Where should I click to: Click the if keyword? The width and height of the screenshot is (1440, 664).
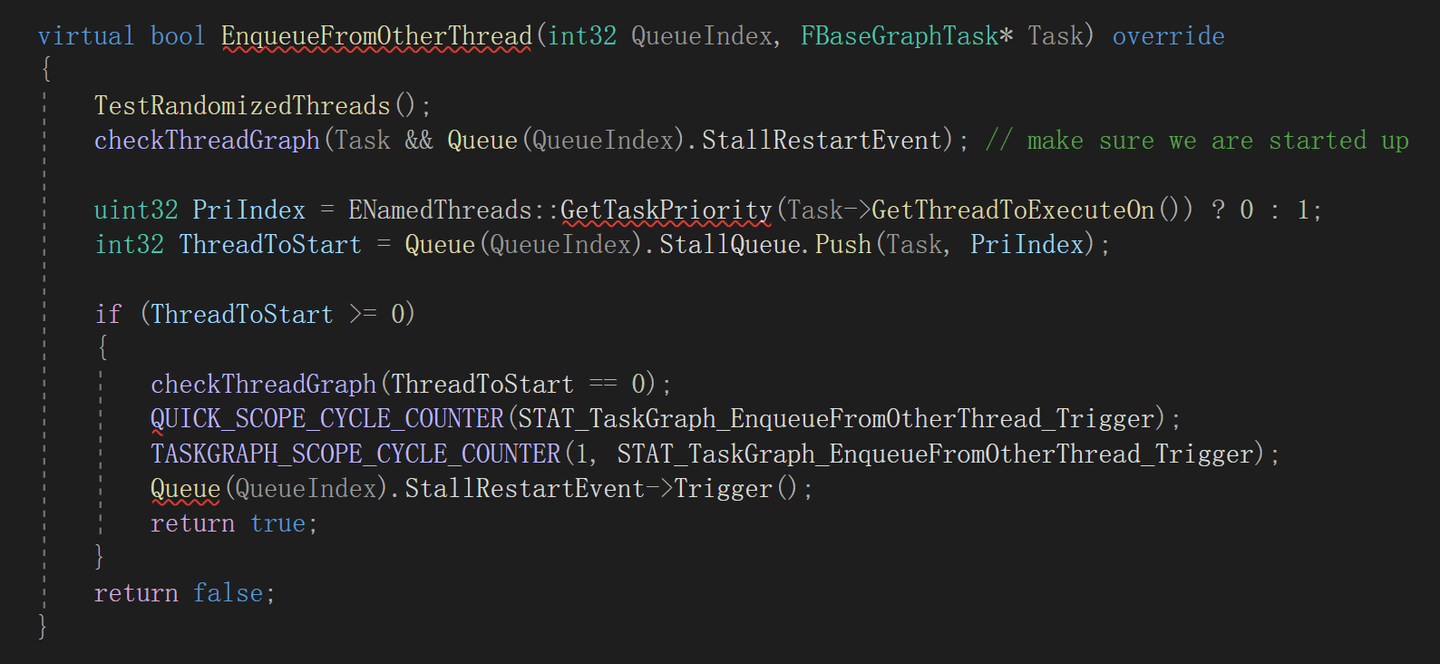tap(108, 315)
